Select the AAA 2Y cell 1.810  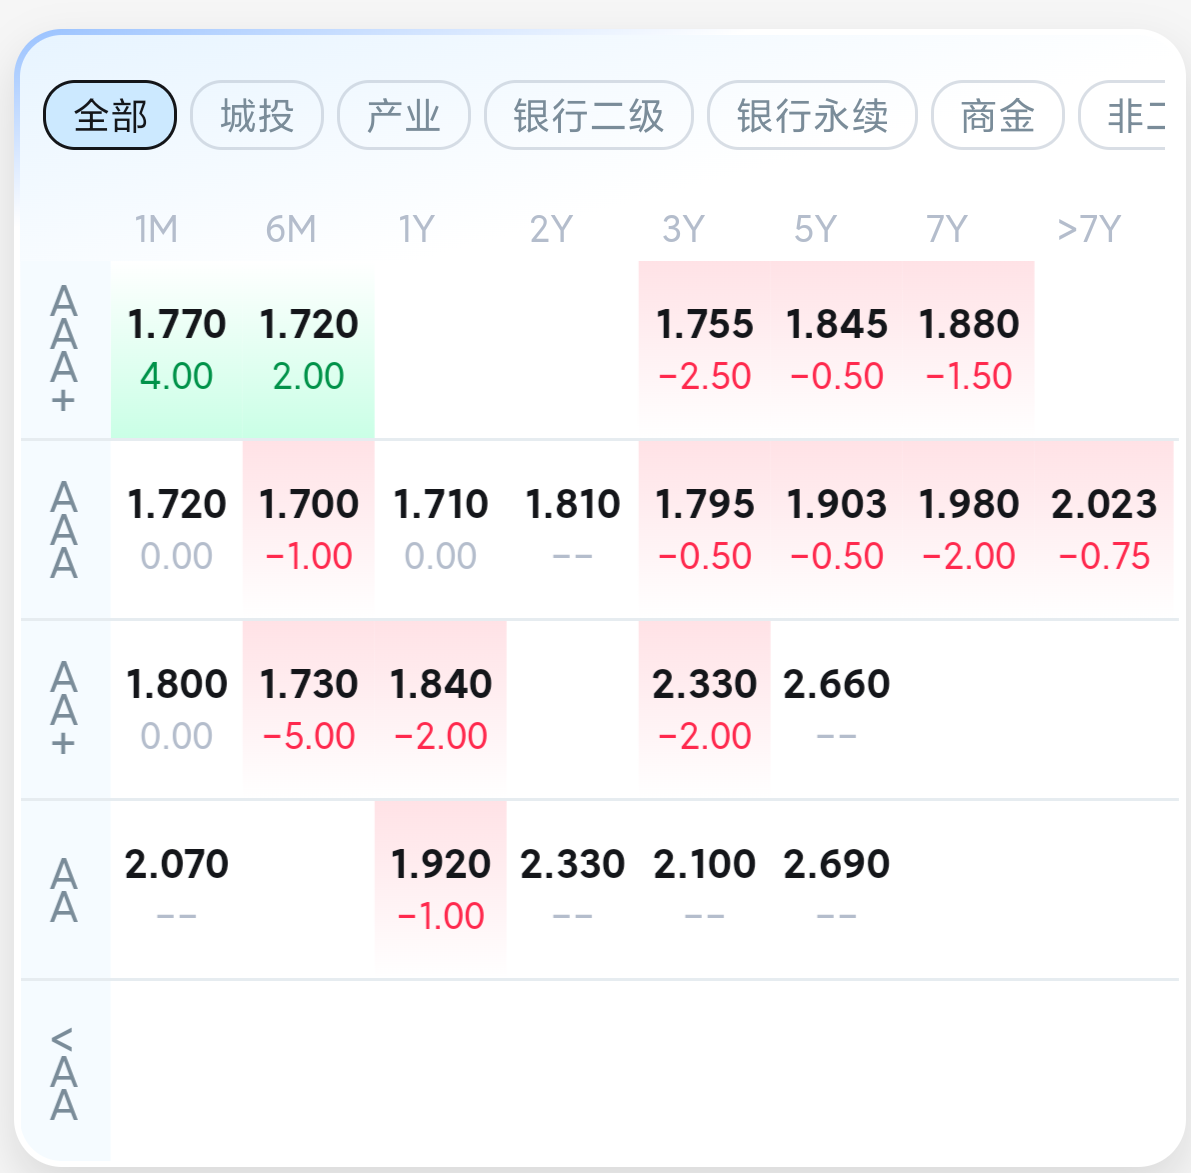[x=572, y=530]
